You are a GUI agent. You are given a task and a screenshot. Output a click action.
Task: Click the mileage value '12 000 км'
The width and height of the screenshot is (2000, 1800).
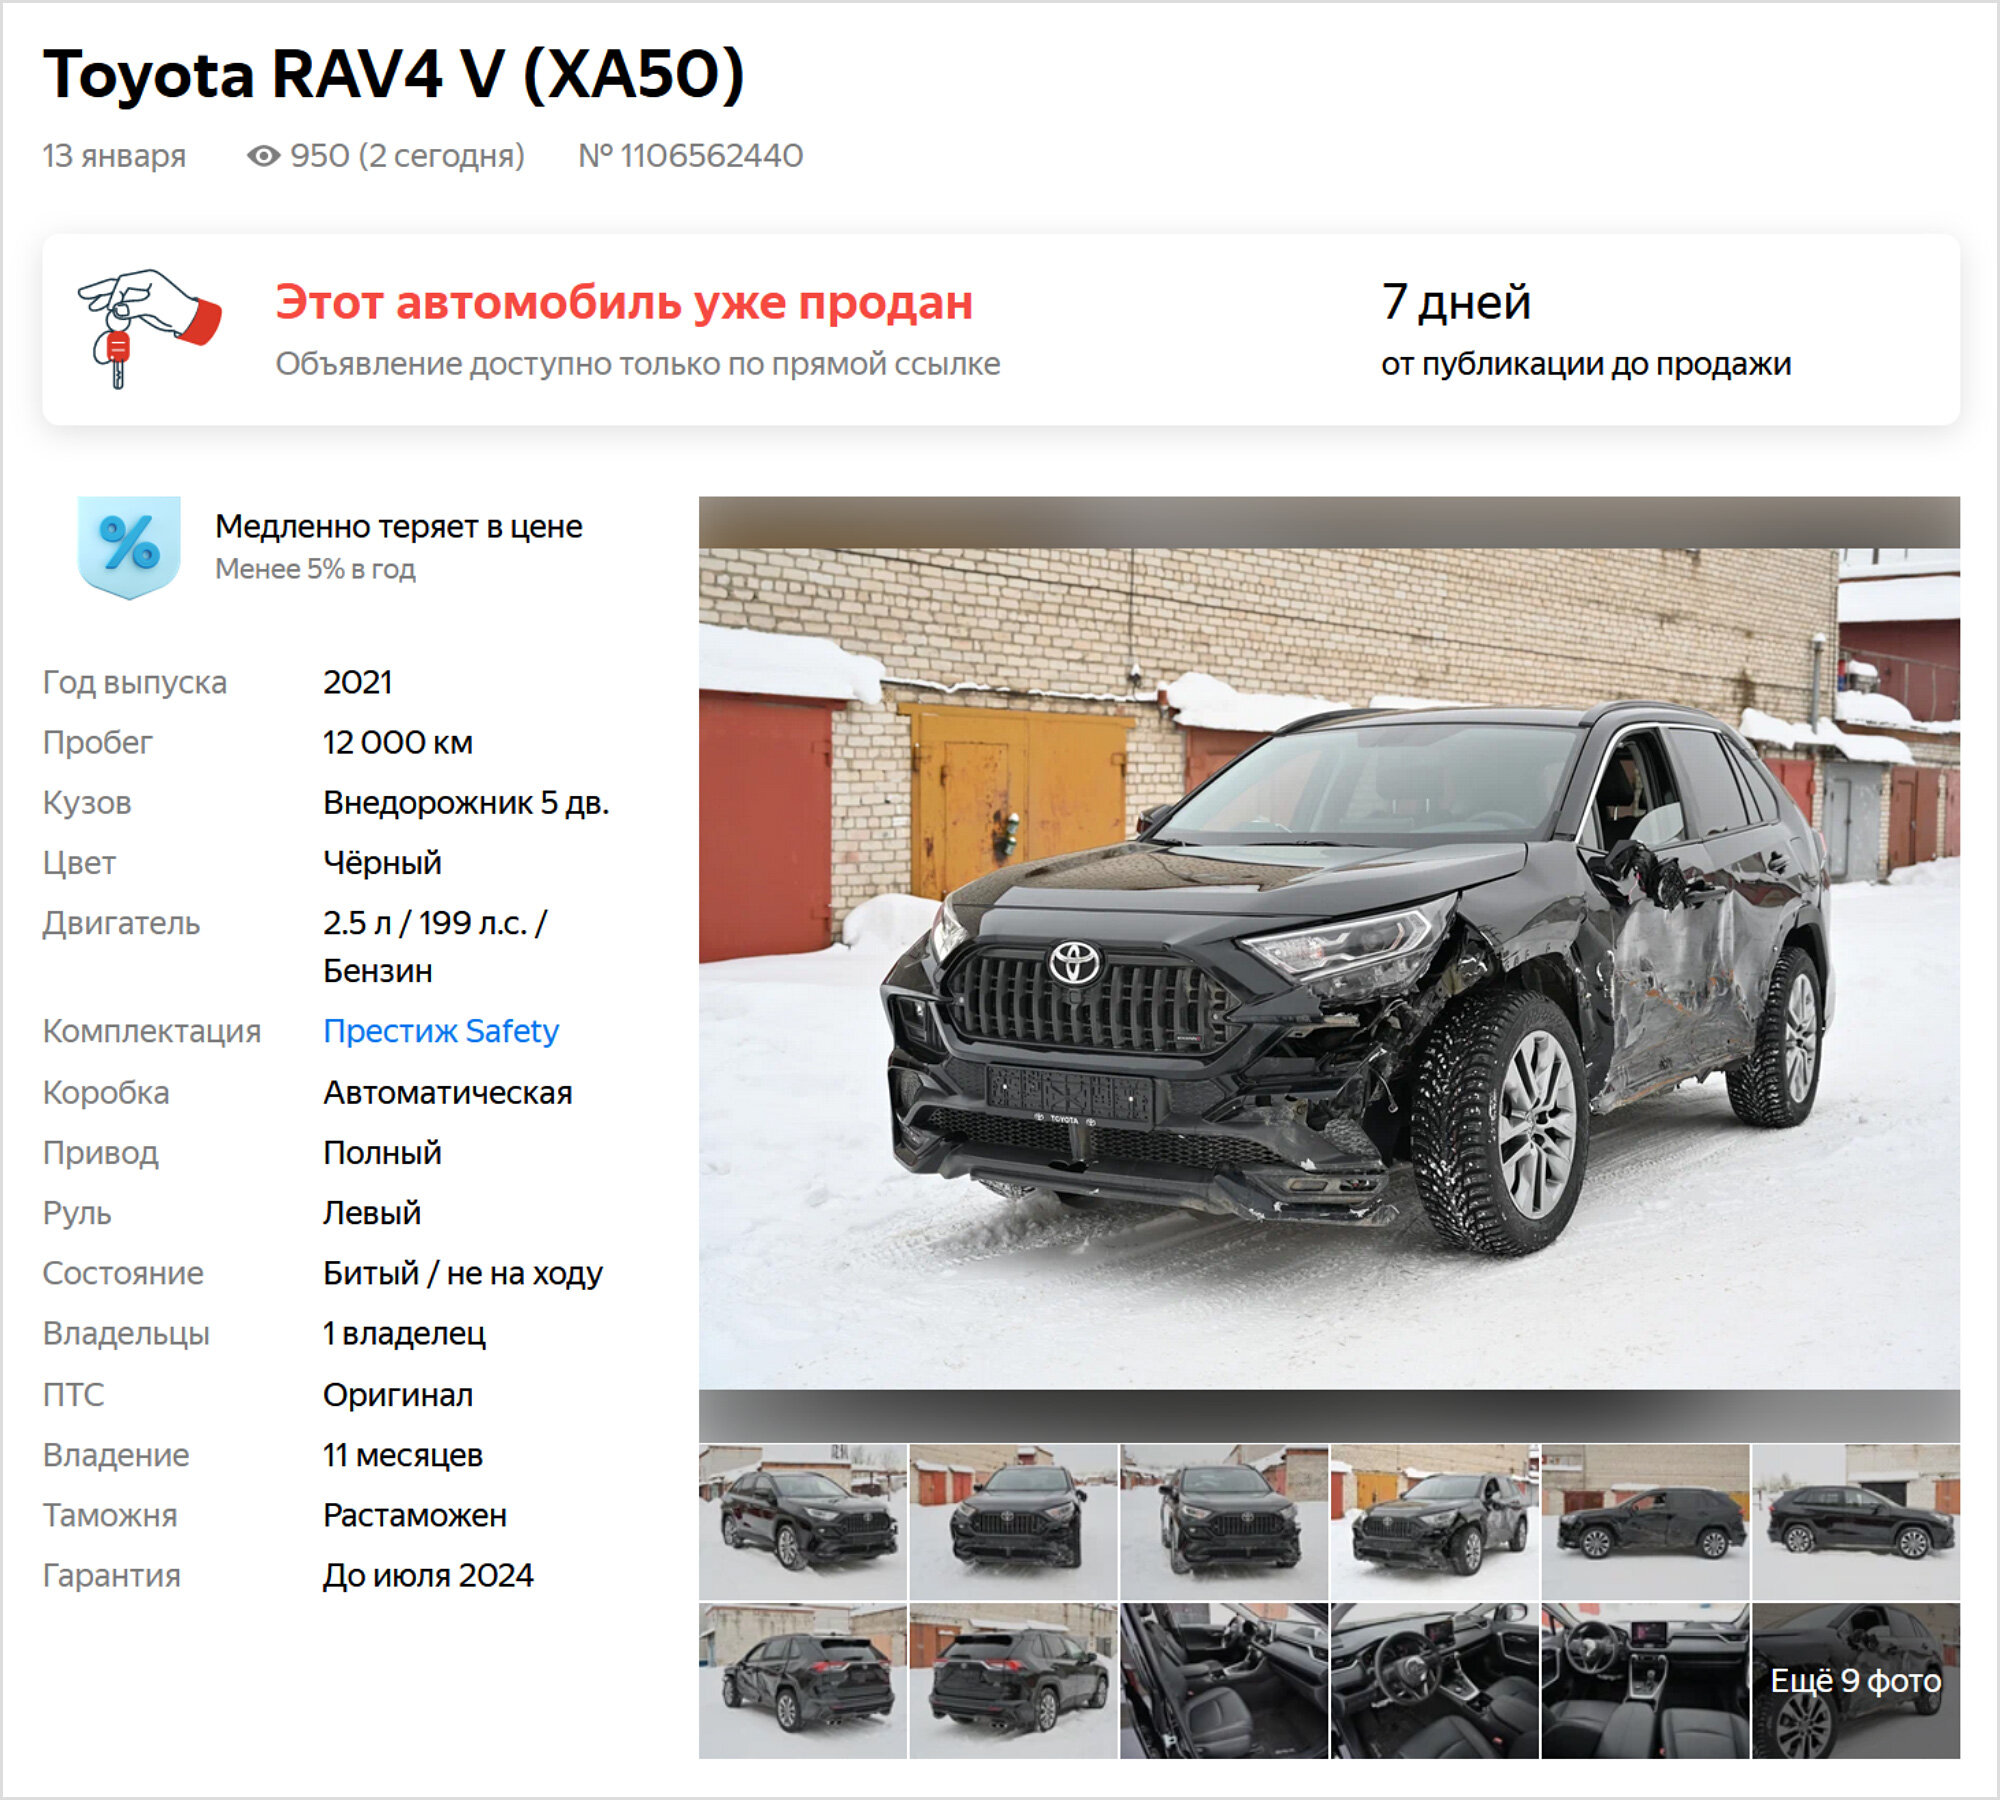(397, 742)
